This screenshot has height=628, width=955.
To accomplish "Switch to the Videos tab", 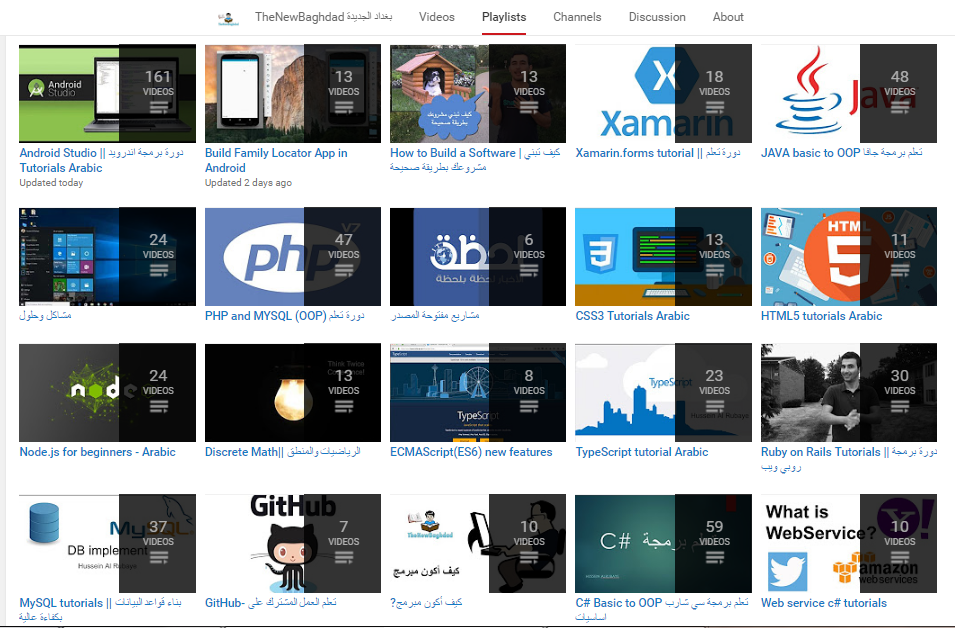I will [x=437, y=17].
